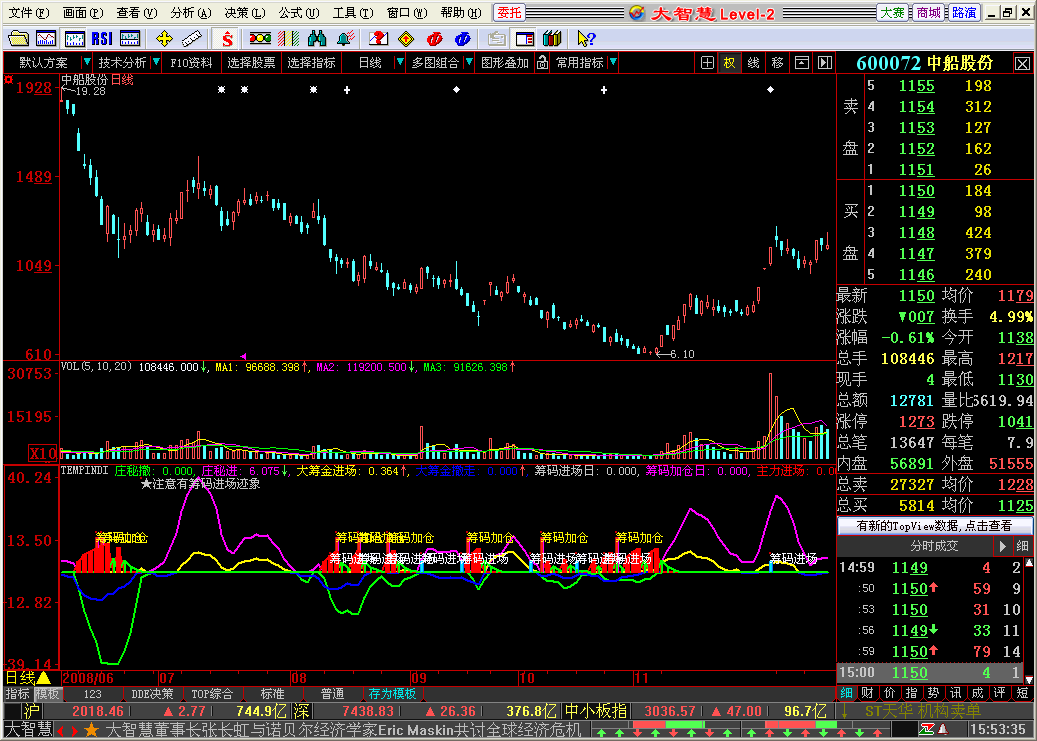Screen dimensions: 1037x741
Task: Open the 常用指标 dropdown arrow
Action: (613, 62)
